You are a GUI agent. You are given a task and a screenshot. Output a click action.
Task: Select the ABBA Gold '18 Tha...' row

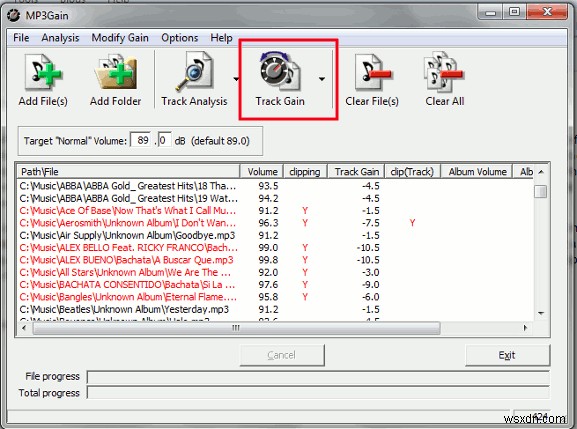[276, 186]
